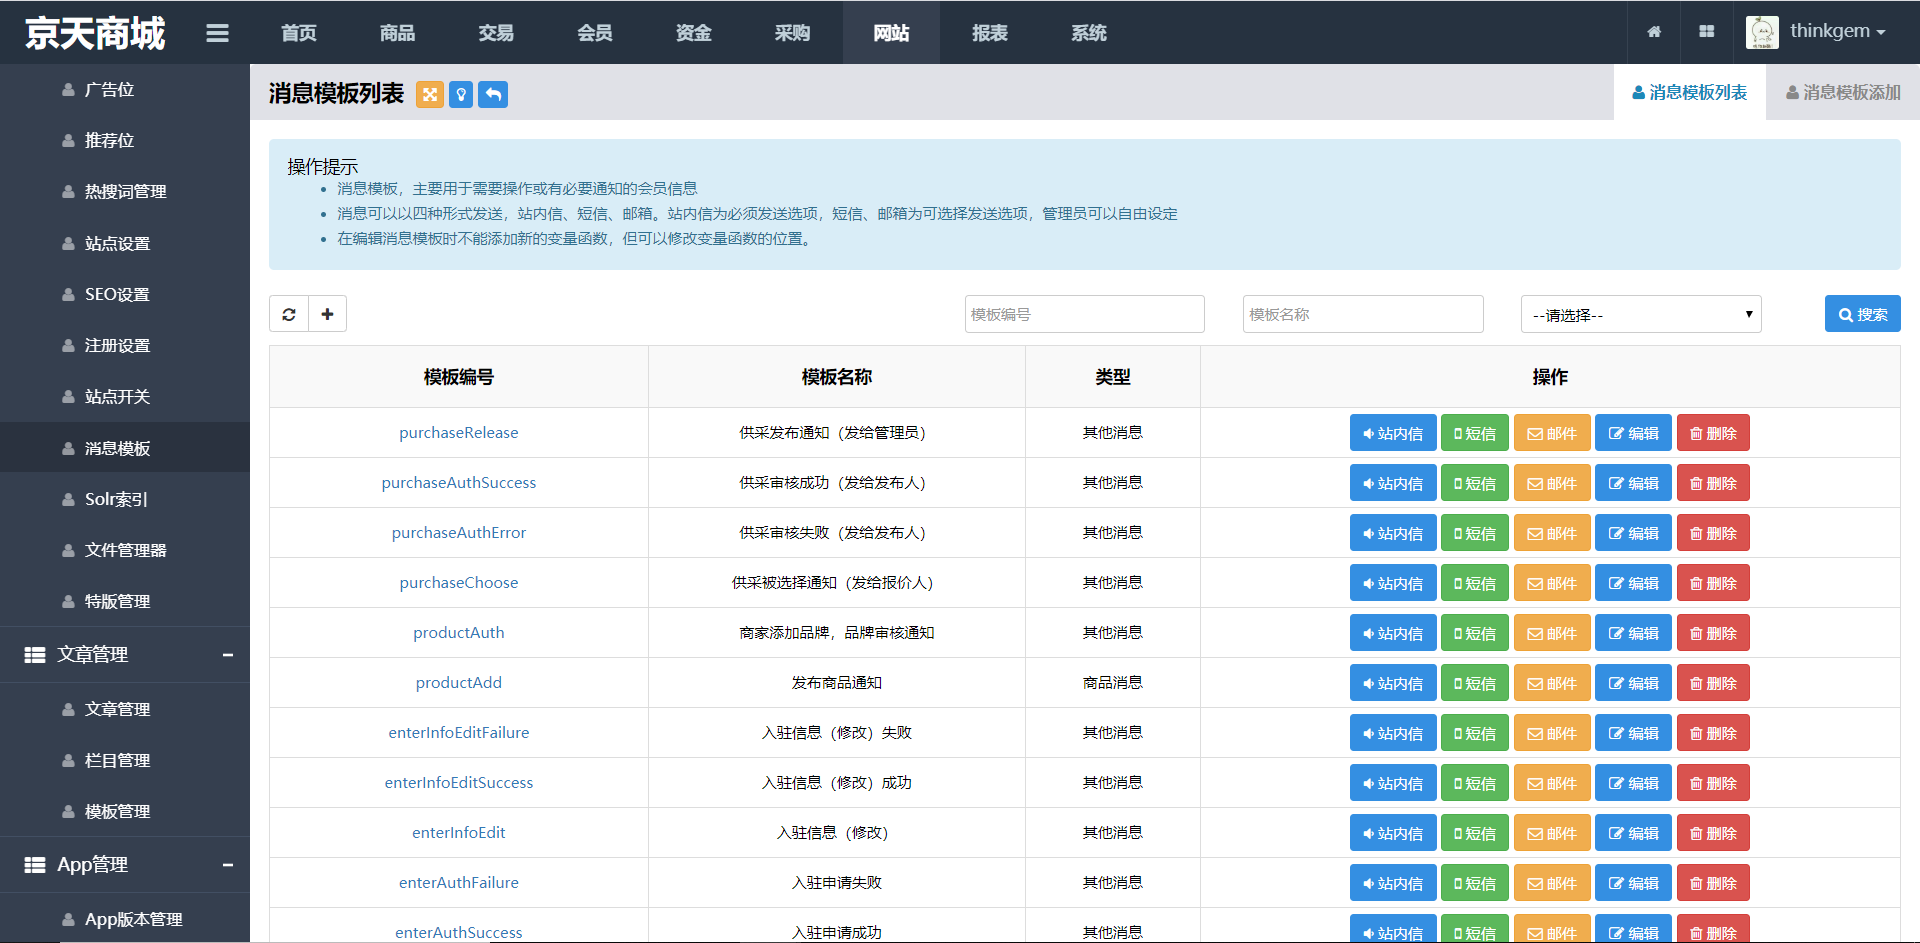Click 删除 for productAuth row
This screenshot has height=943, width=1920.
pos(1713,633)
